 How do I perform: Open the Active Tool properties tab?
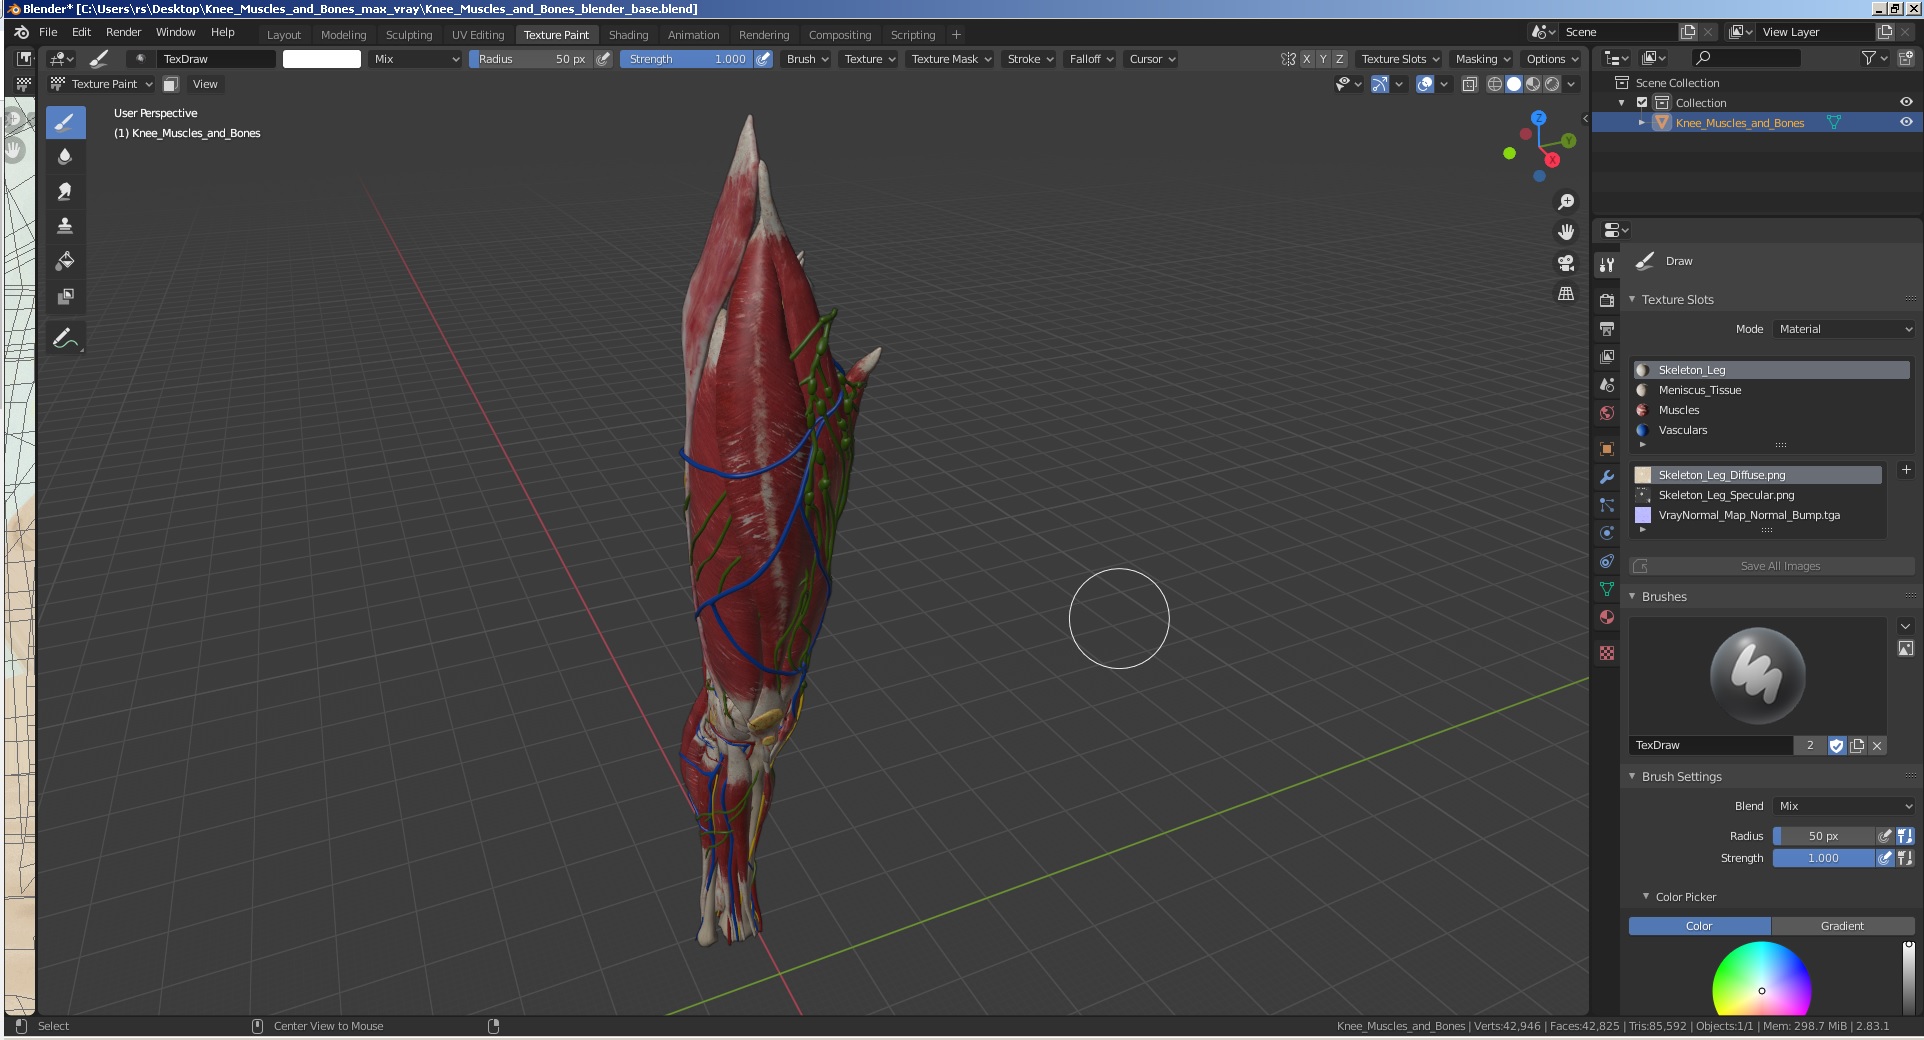(1607, 265)
